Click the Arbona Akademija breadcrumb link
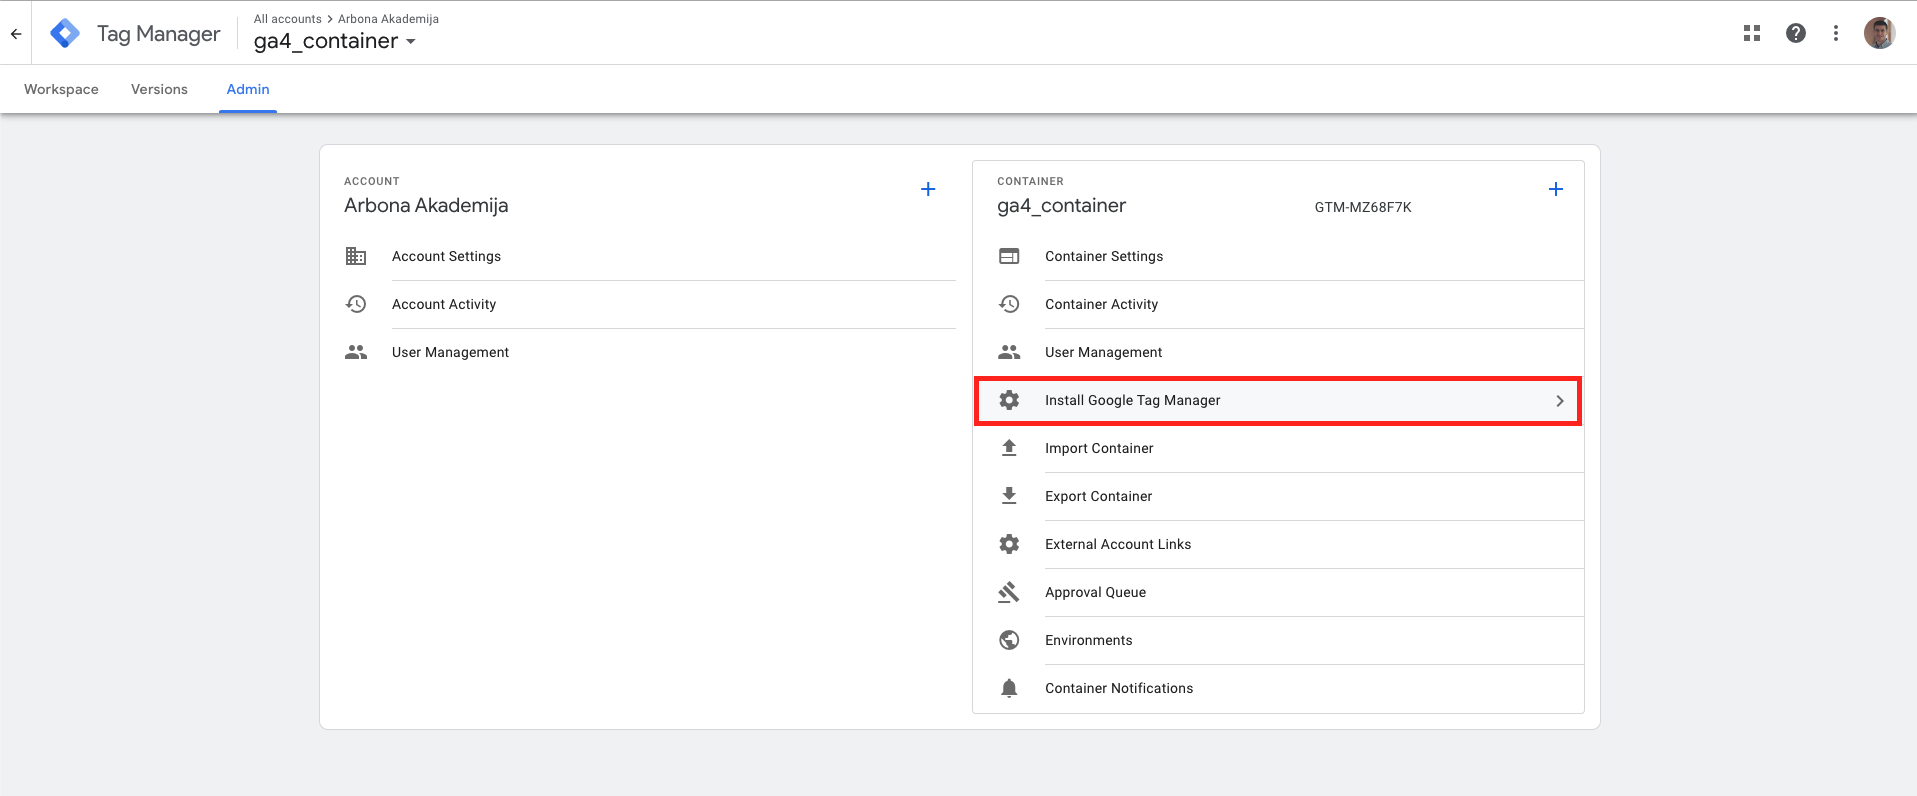Screen dimensions: 1917x796 [x=388, y=19]
